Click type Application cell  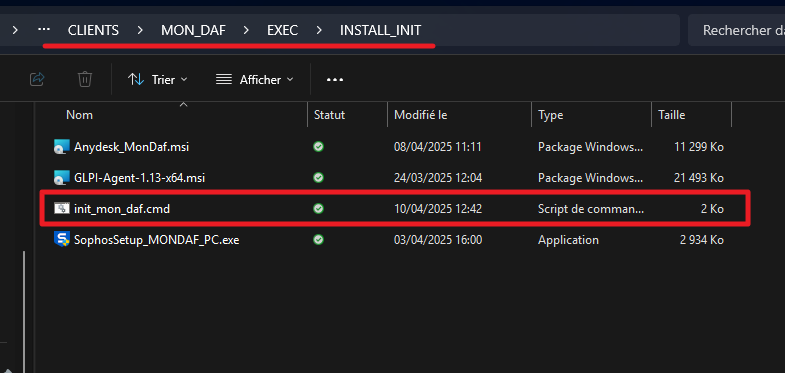568,240
